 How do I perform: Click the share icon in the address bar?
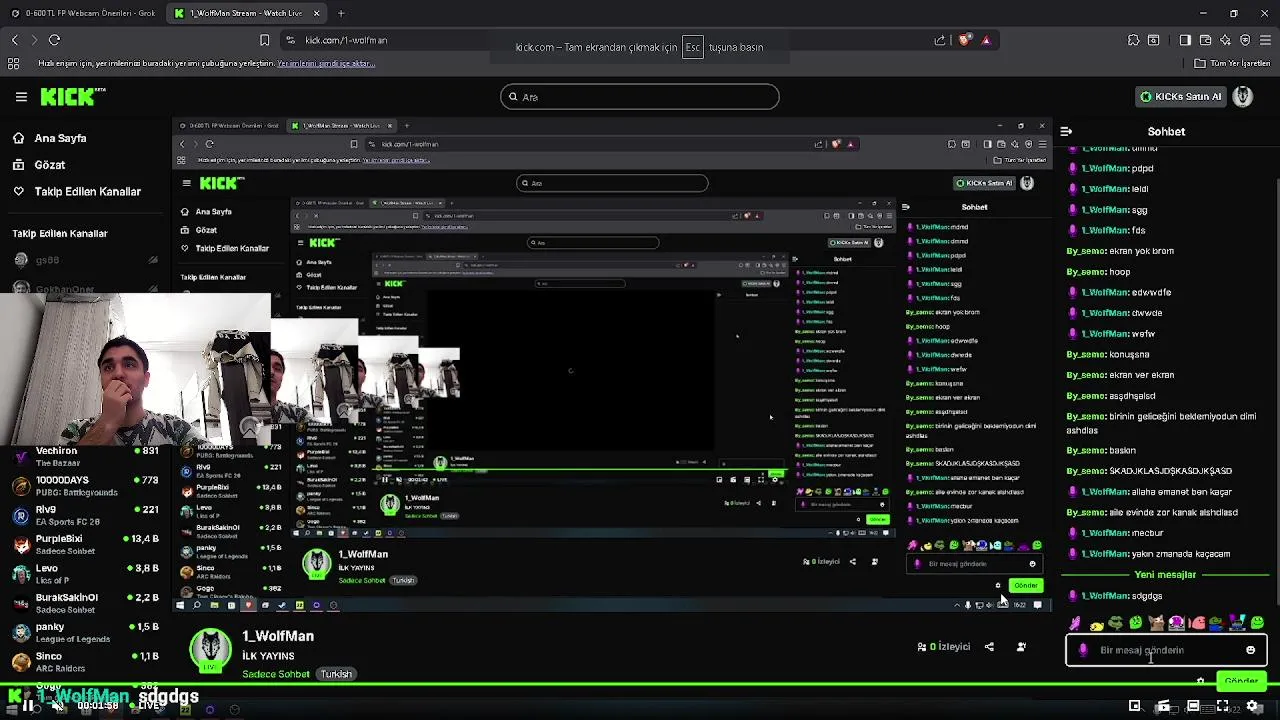939,40
